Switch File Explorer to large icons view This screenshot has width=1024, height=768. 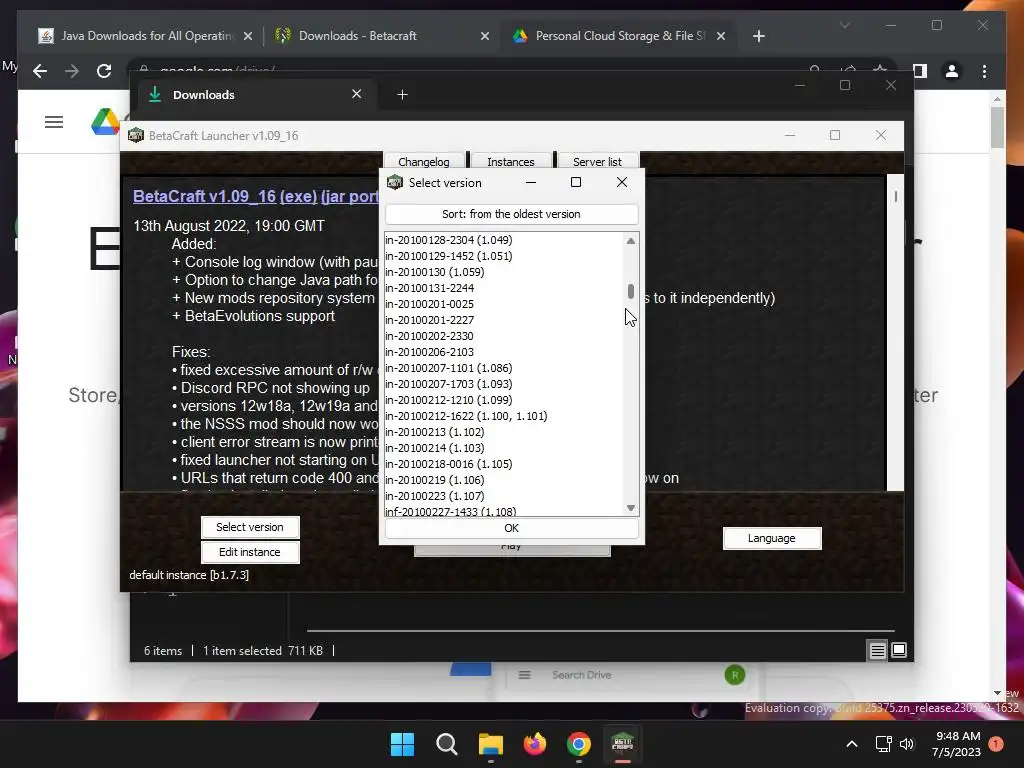[x=899, y=650]
